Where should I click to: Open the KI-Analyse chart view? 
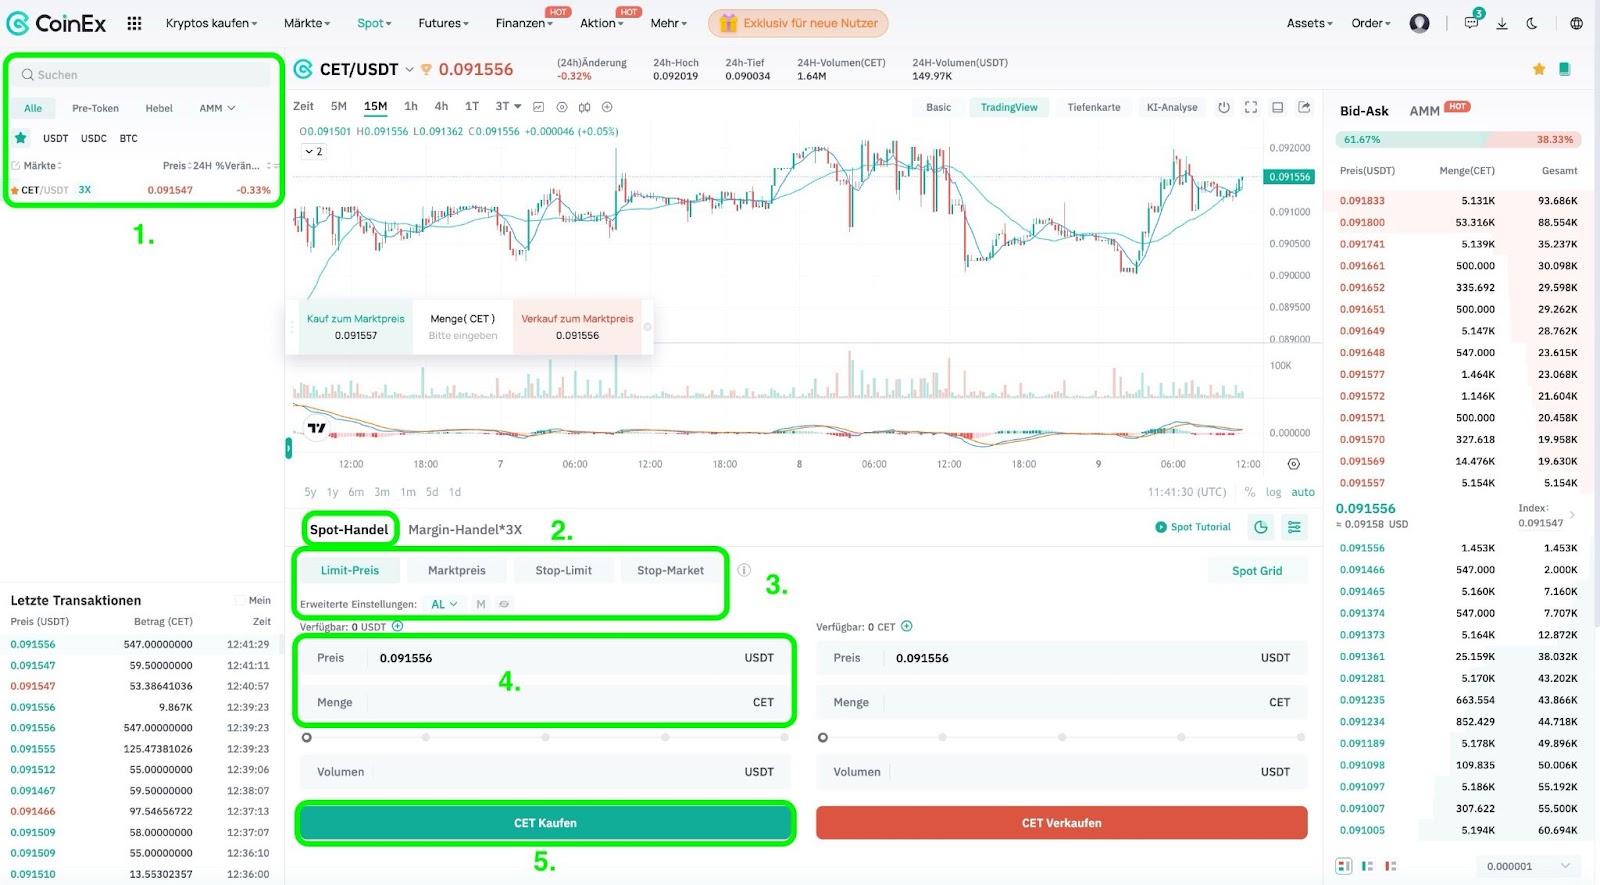point(1172,107)
